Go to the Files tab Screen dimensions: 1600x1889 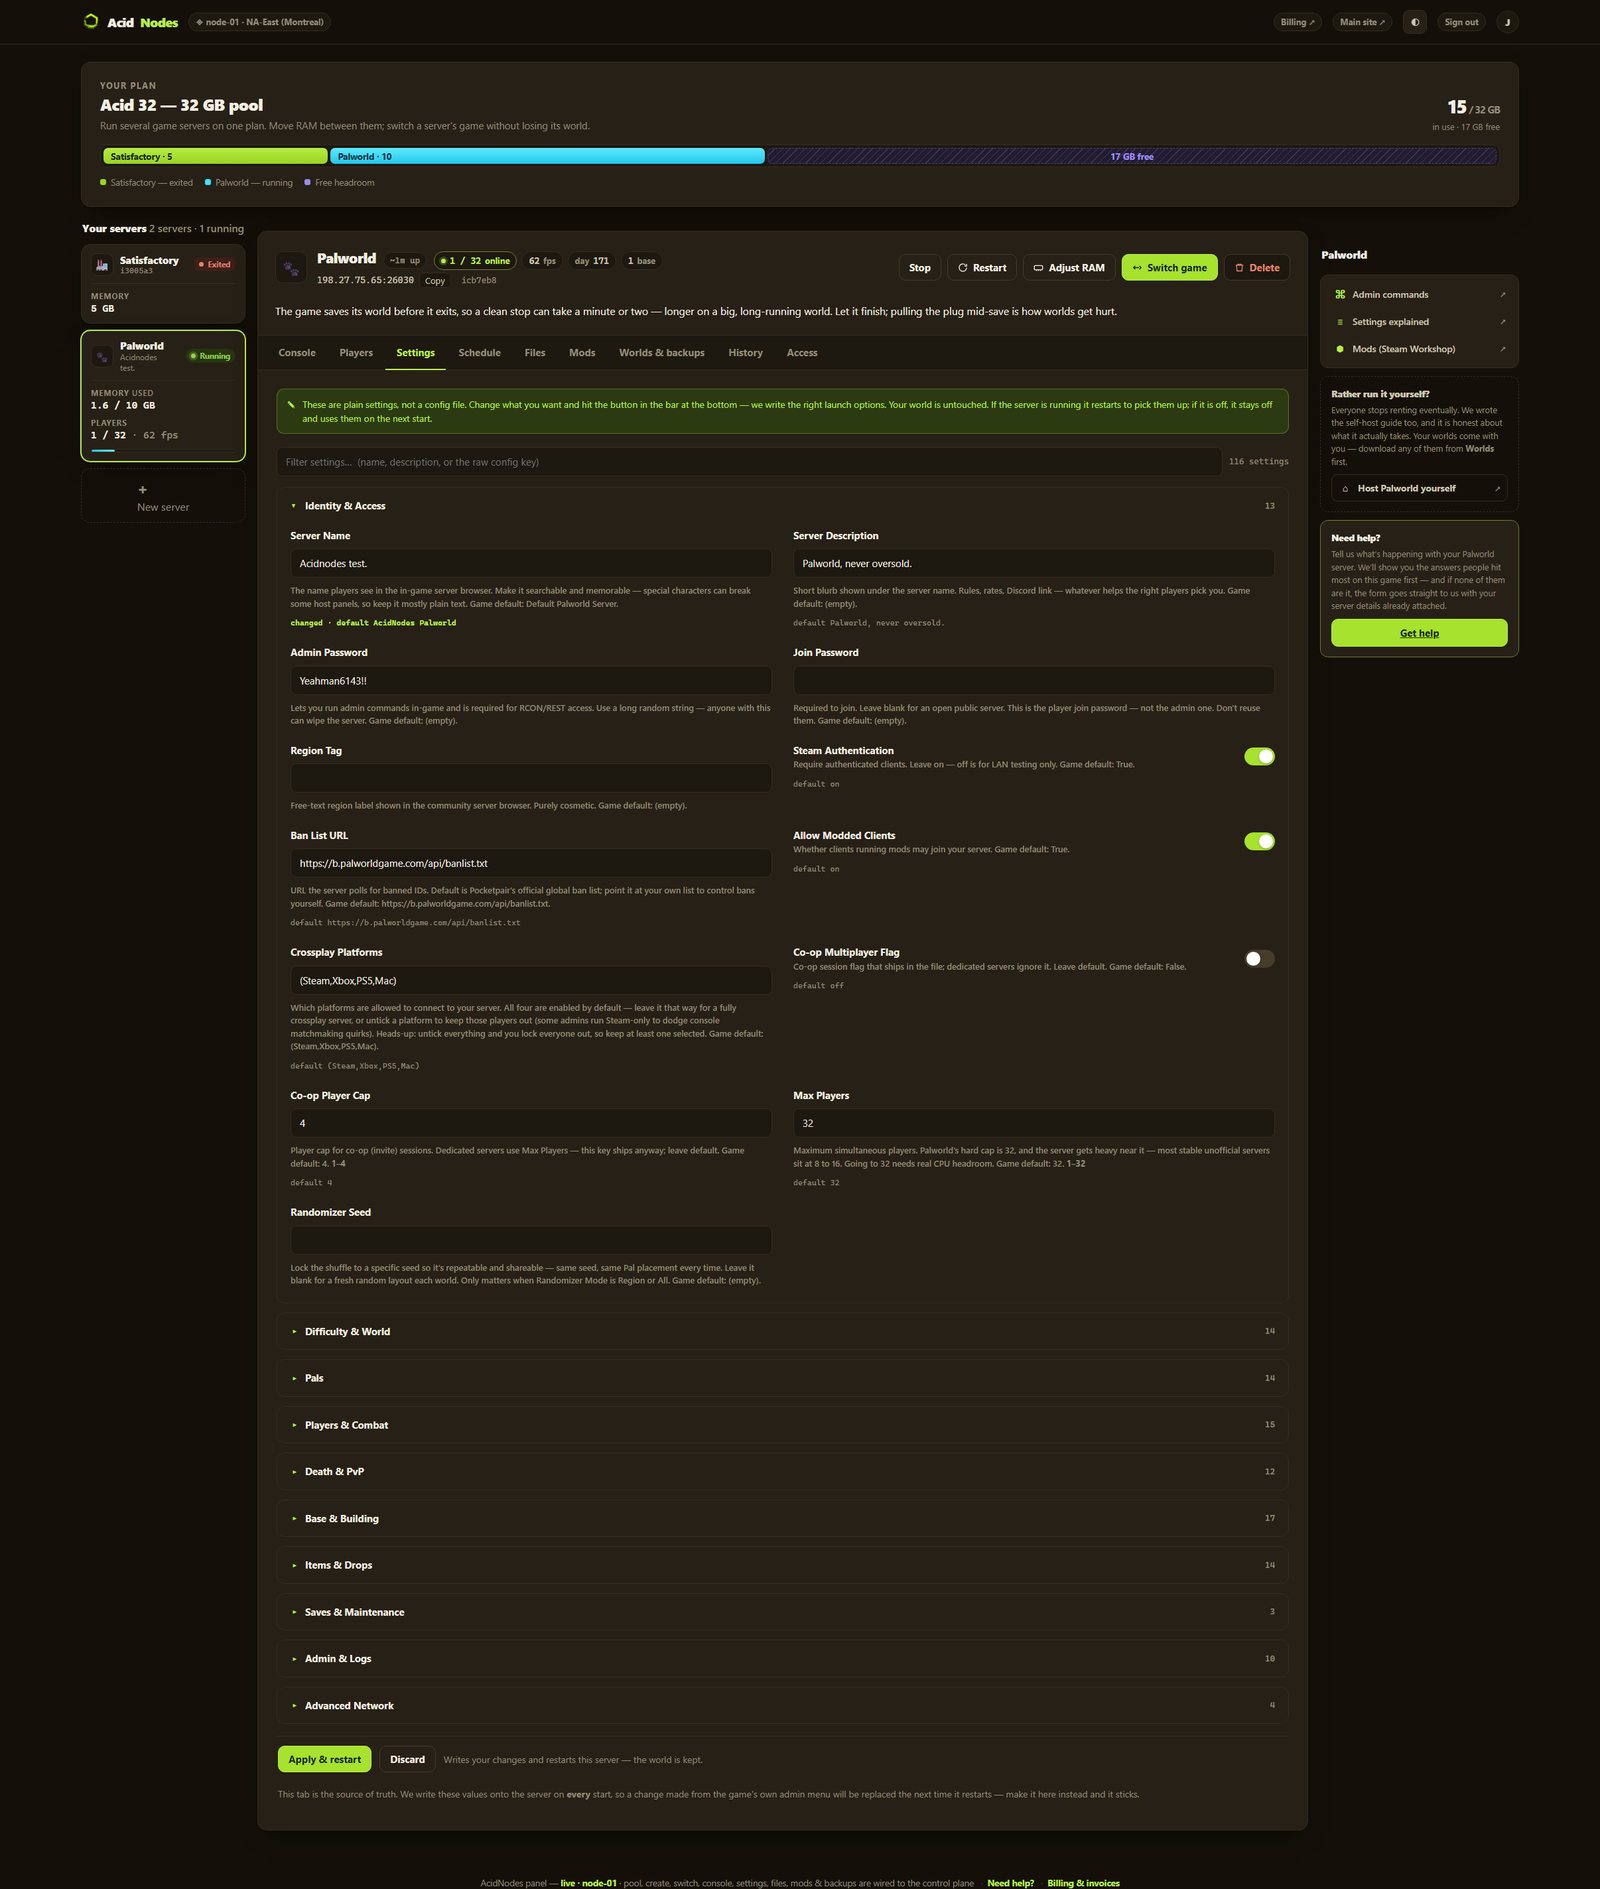tap(535, 353)
